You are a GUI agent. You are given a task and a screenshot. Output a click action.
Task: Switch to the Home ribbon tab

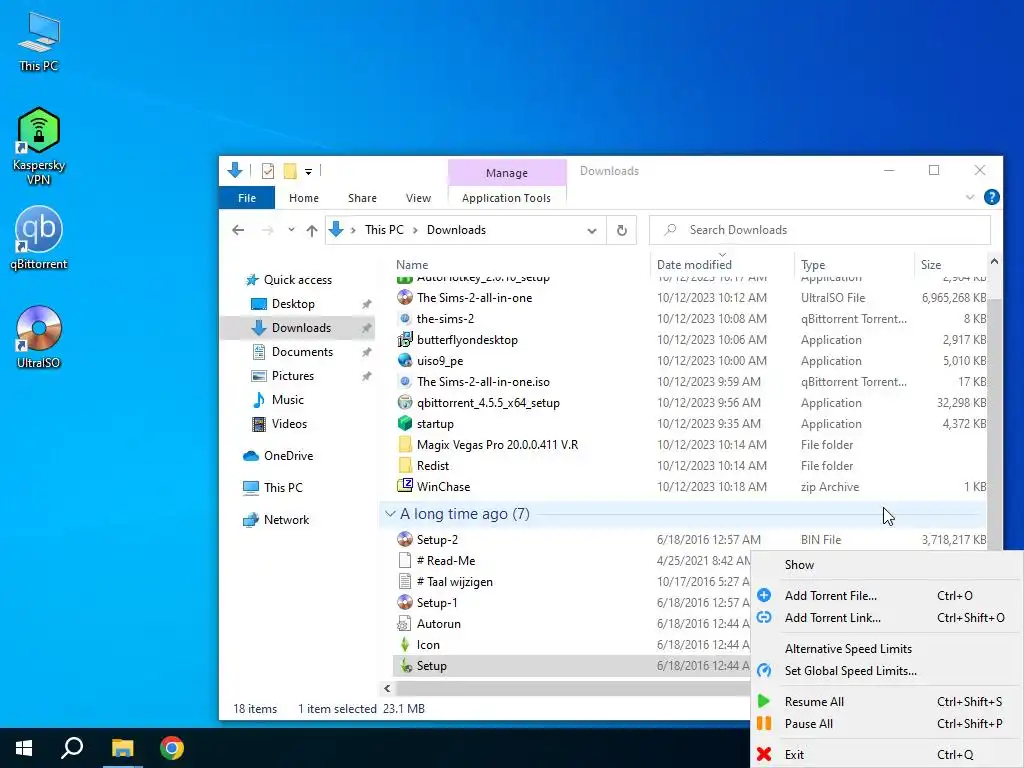tap(304, 198)
